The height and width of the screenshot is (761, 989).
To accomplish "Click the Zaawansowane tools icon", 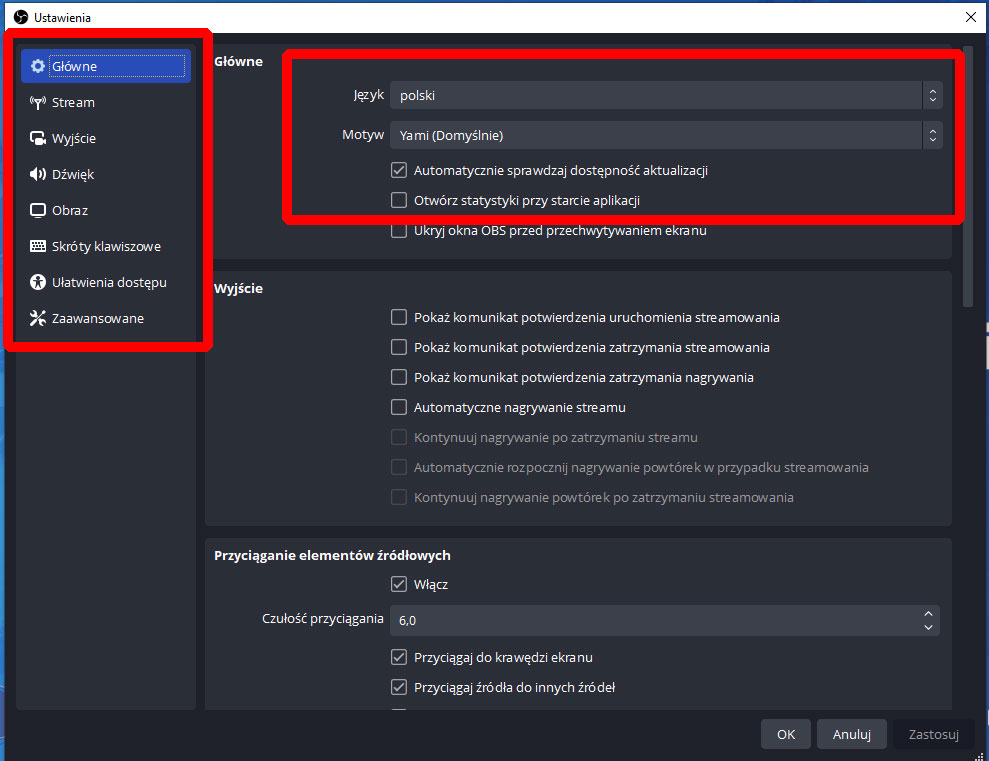I will [x=38, y=319].
